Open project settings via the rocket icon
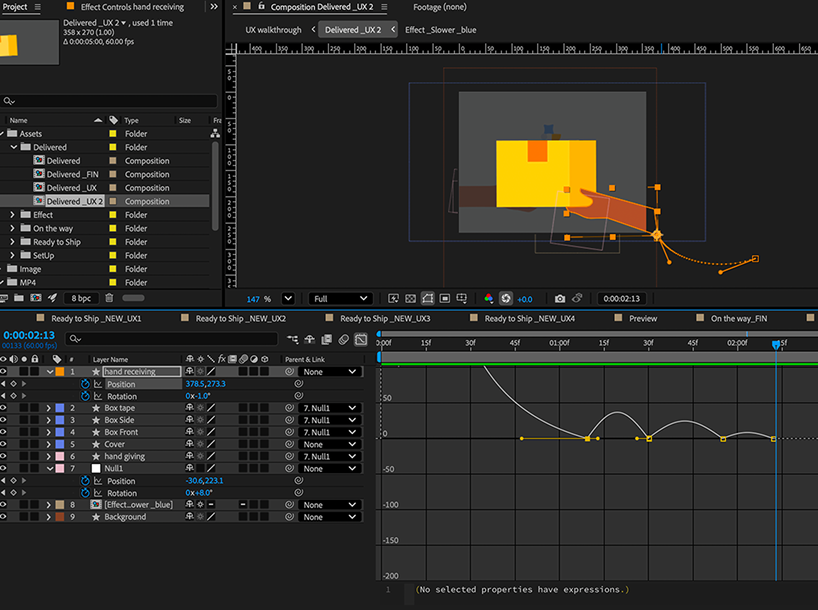 pos(52,298)
